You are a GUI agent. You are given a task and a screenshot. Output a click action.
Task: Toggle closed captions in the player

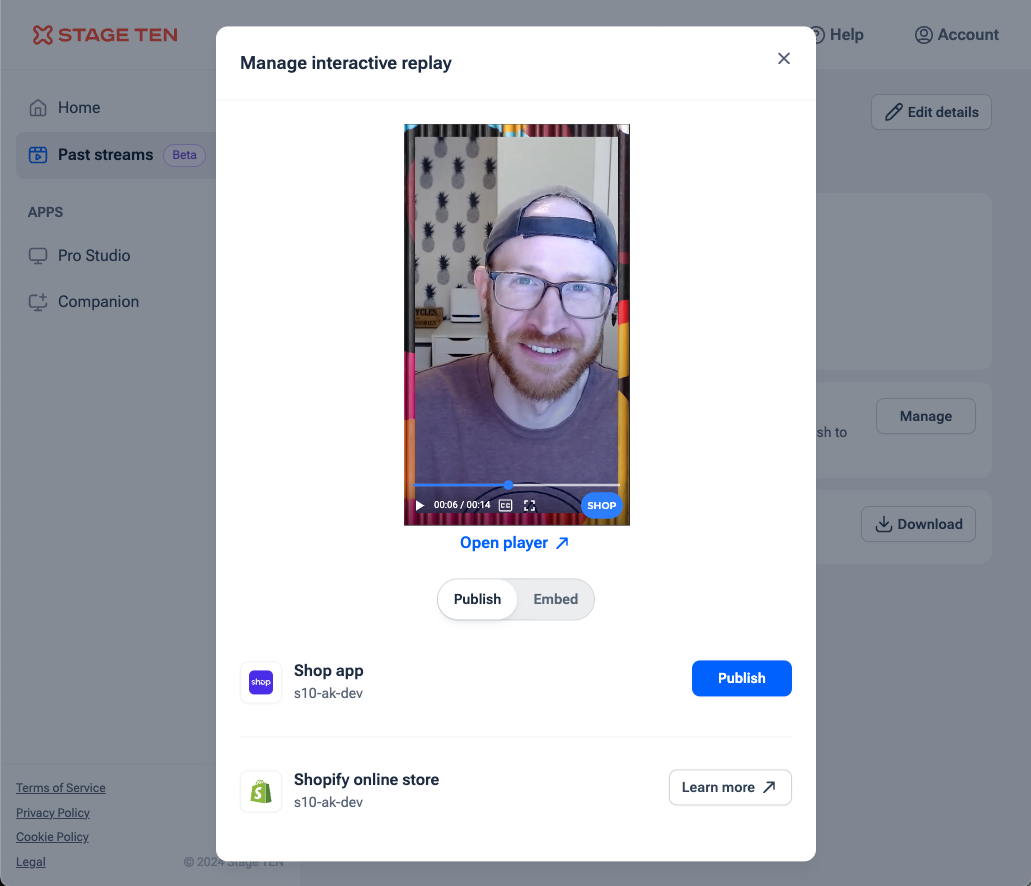(x=505, y=505)
